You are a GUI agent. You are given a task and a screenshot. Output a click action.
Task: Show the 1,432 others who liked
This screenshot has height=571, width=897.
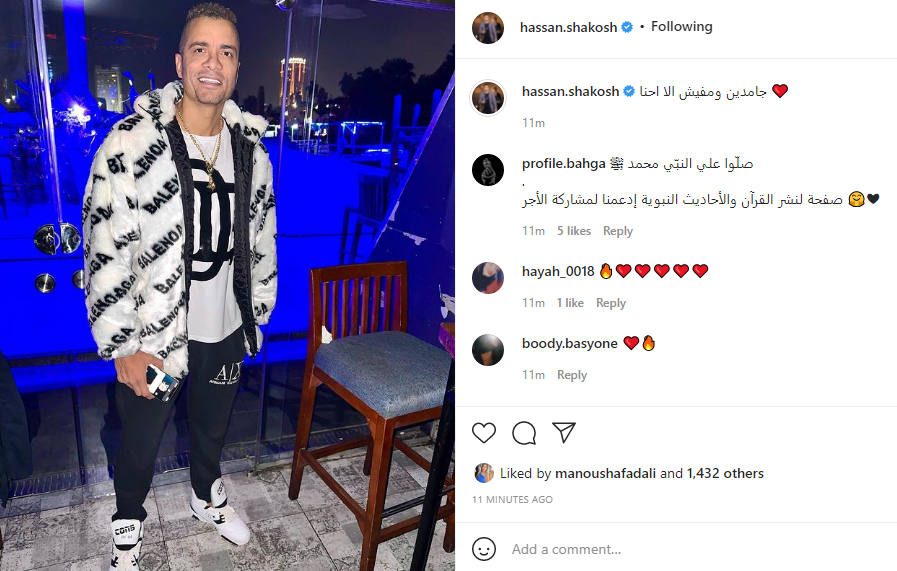click(x=725, y=473)
